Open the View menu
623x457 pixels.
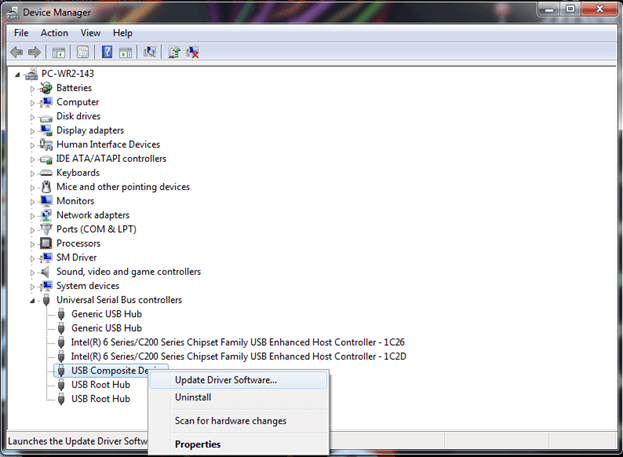point(90,33)
